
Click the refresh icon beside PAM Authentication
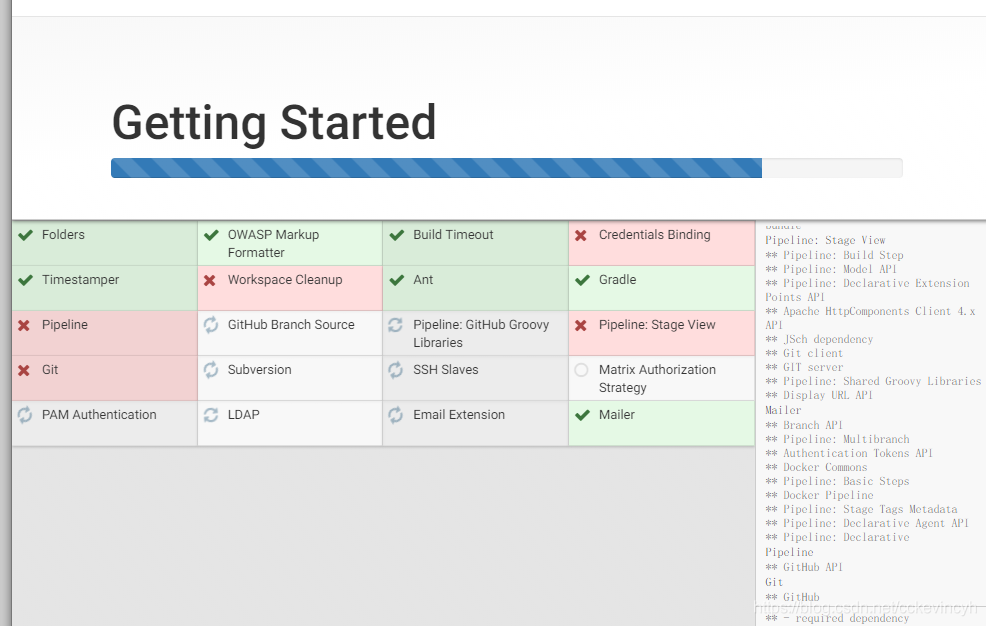pos(25,415)
